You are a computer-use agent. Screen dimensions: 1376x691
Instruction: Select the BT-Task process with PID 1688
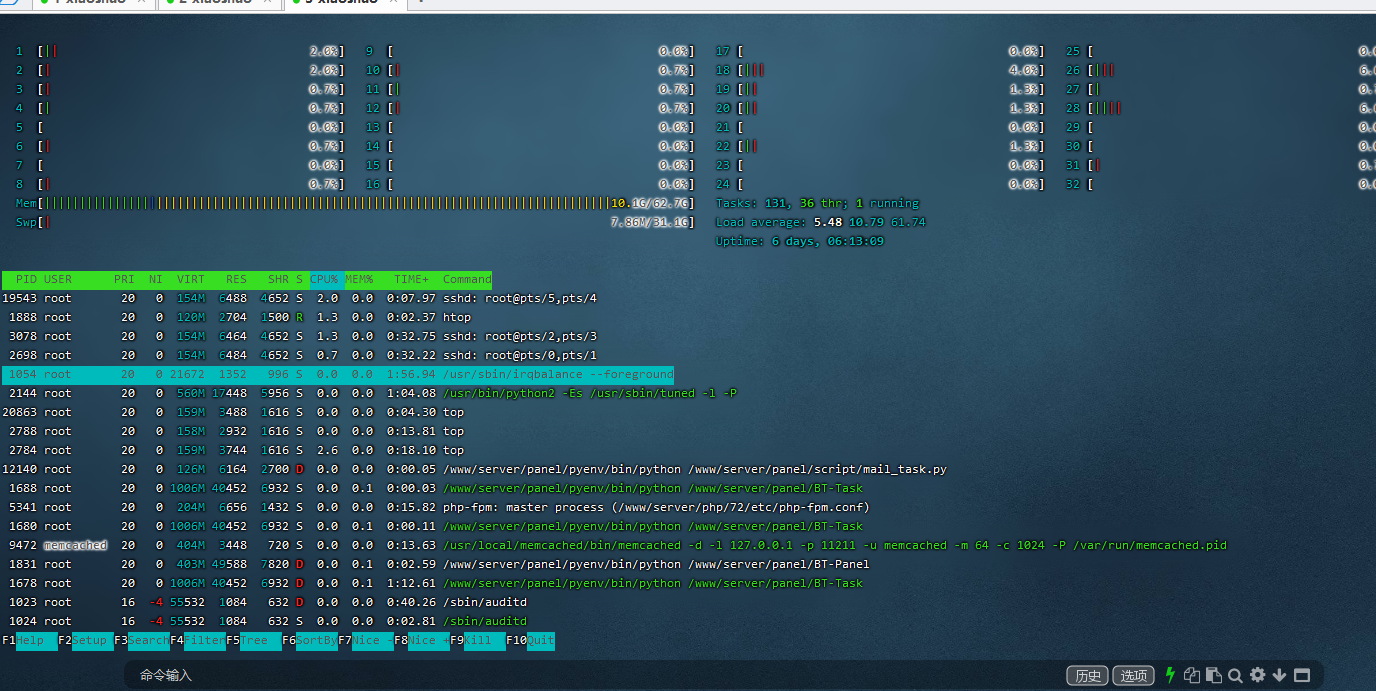pyautogui.click(x=433, y=488)
